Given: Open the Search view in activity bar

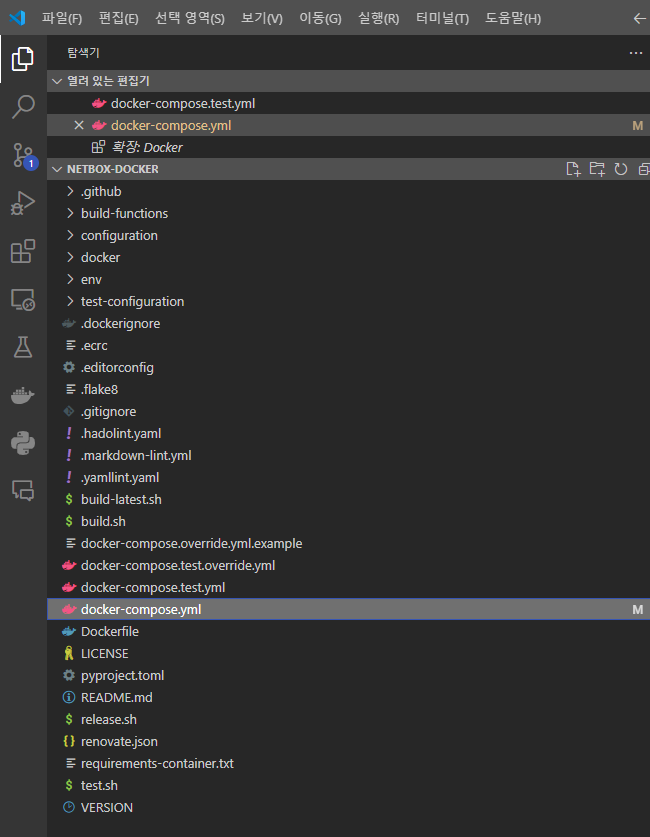Looking at the screenshot, I should 22,107.
